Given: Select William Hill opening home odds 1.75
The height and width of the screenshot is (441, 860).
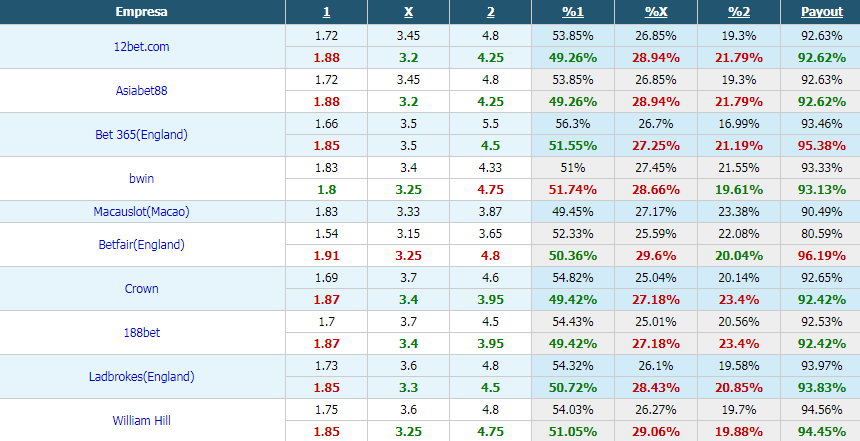Looking at the screenshot, I should click(326, 409).
